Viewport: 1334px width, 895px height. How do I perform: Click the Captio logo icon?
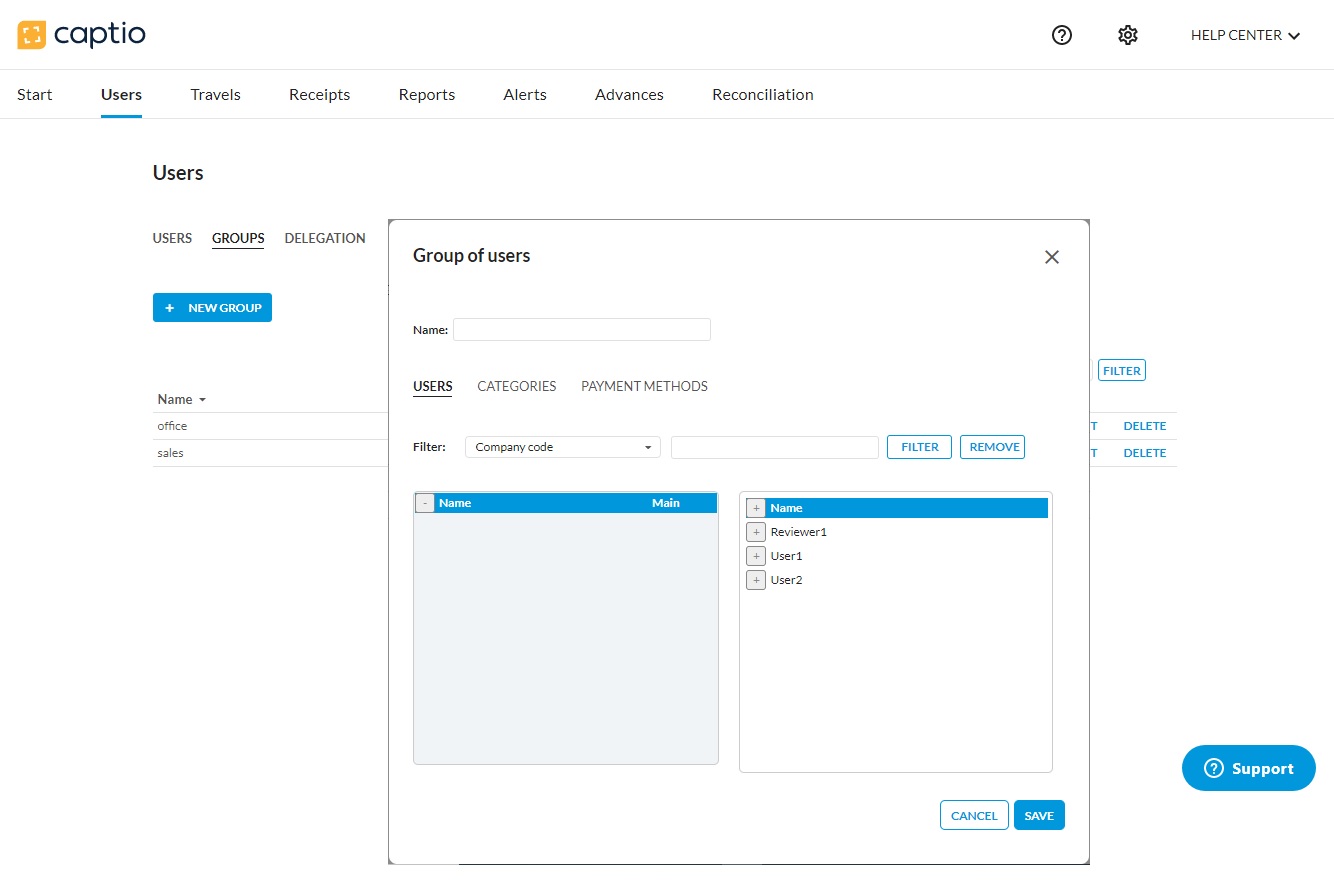click(32, 35)
